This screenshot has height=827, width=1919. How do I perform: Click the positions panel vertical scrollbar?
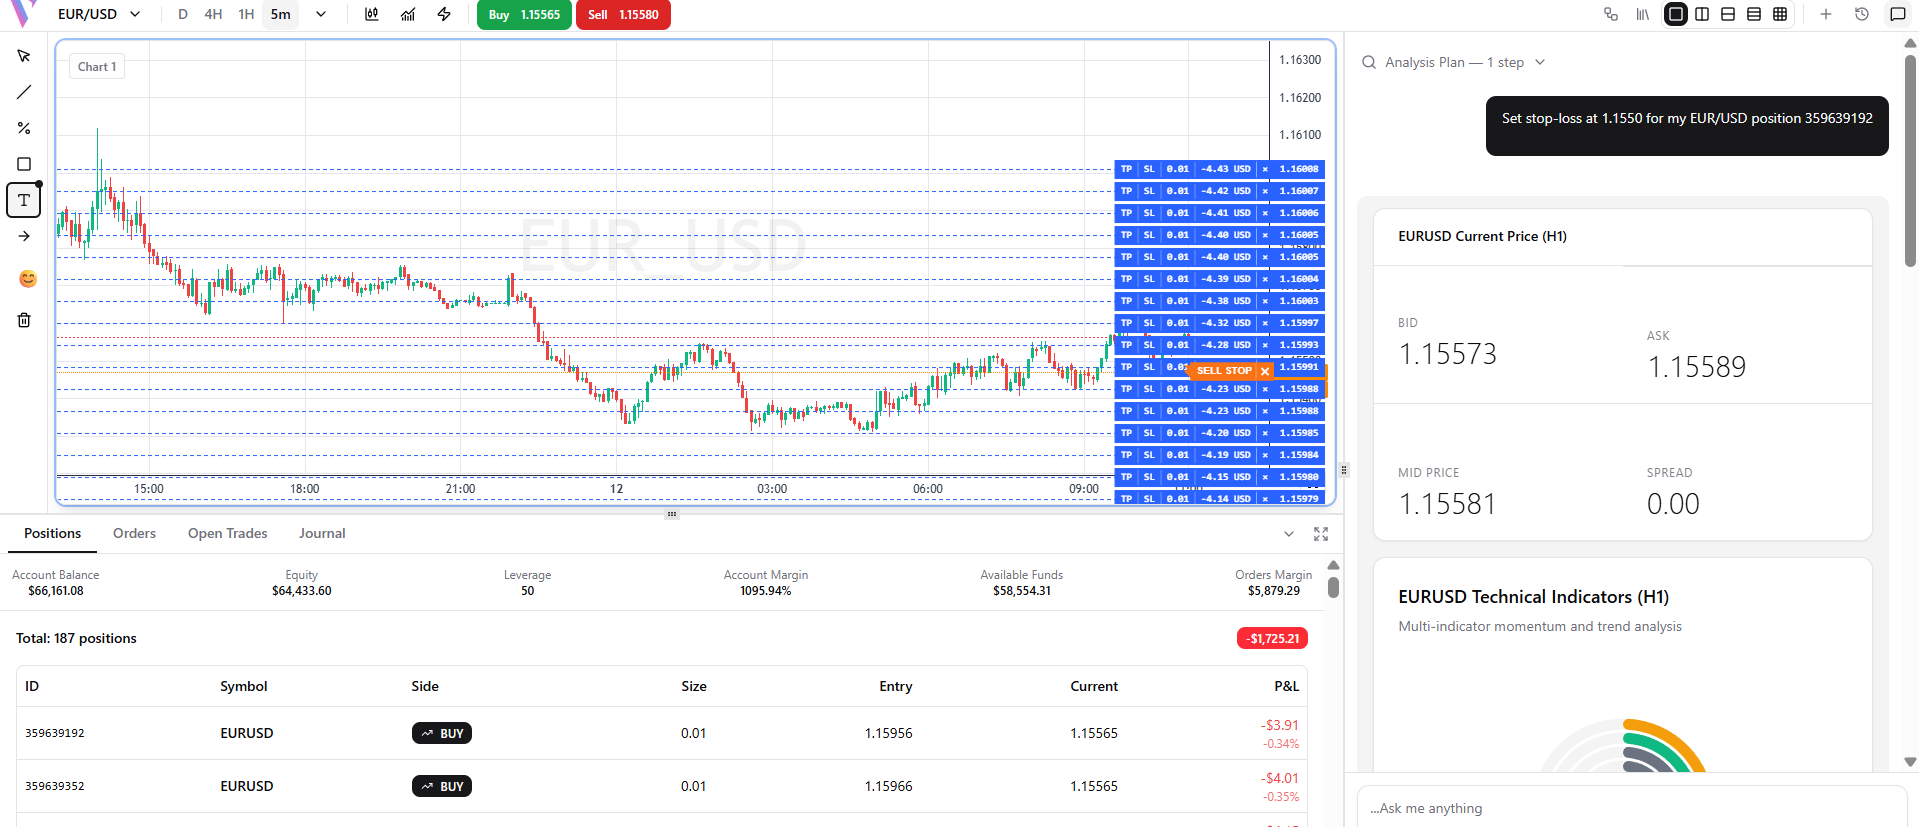[1333, 587]
